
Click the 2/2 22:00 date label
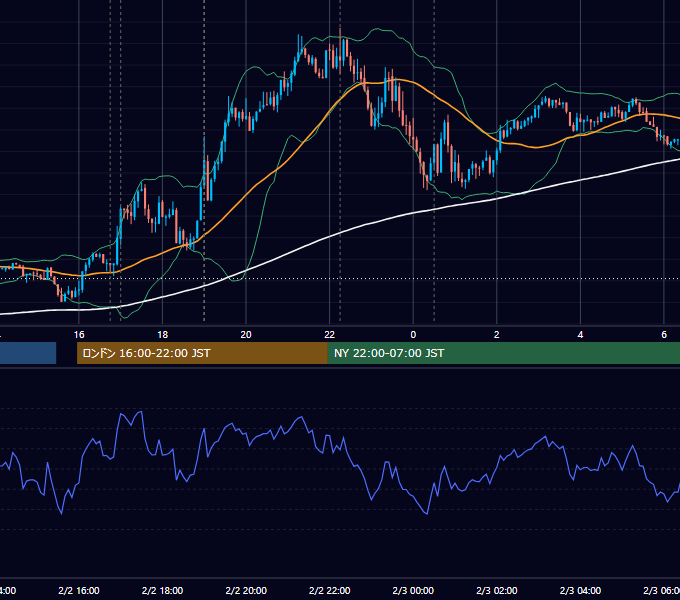pos(330,590)
